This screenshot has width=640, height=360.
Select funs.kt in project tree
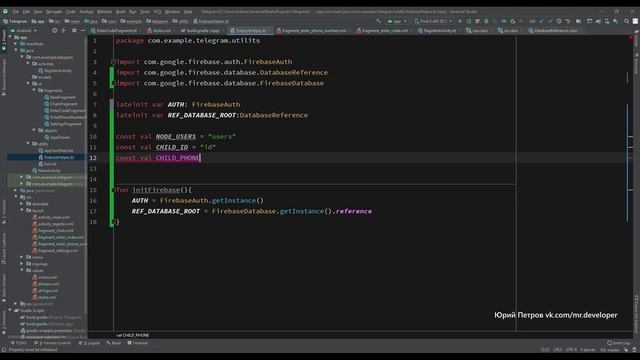point(50,164)
